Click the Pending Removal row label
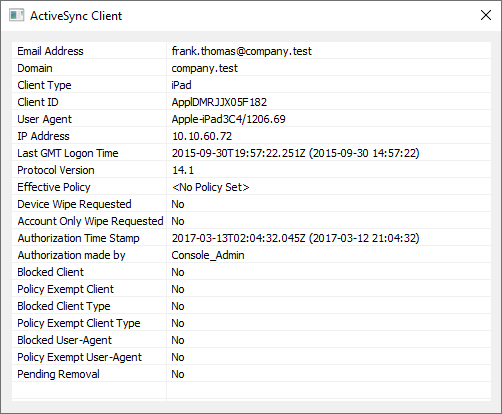This screenshot has height=414, width=502. 58,374
